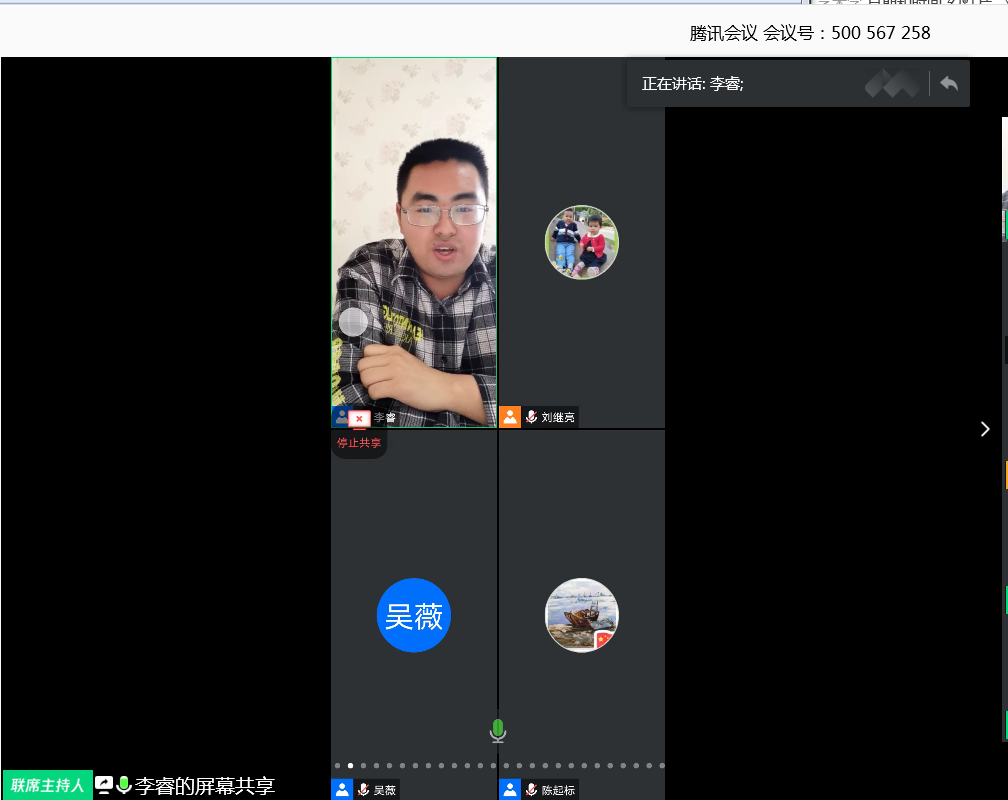This screenshot has height=800, width=1008.
Task: Click the name label 陈起标
Action: [x=558, y=790]
